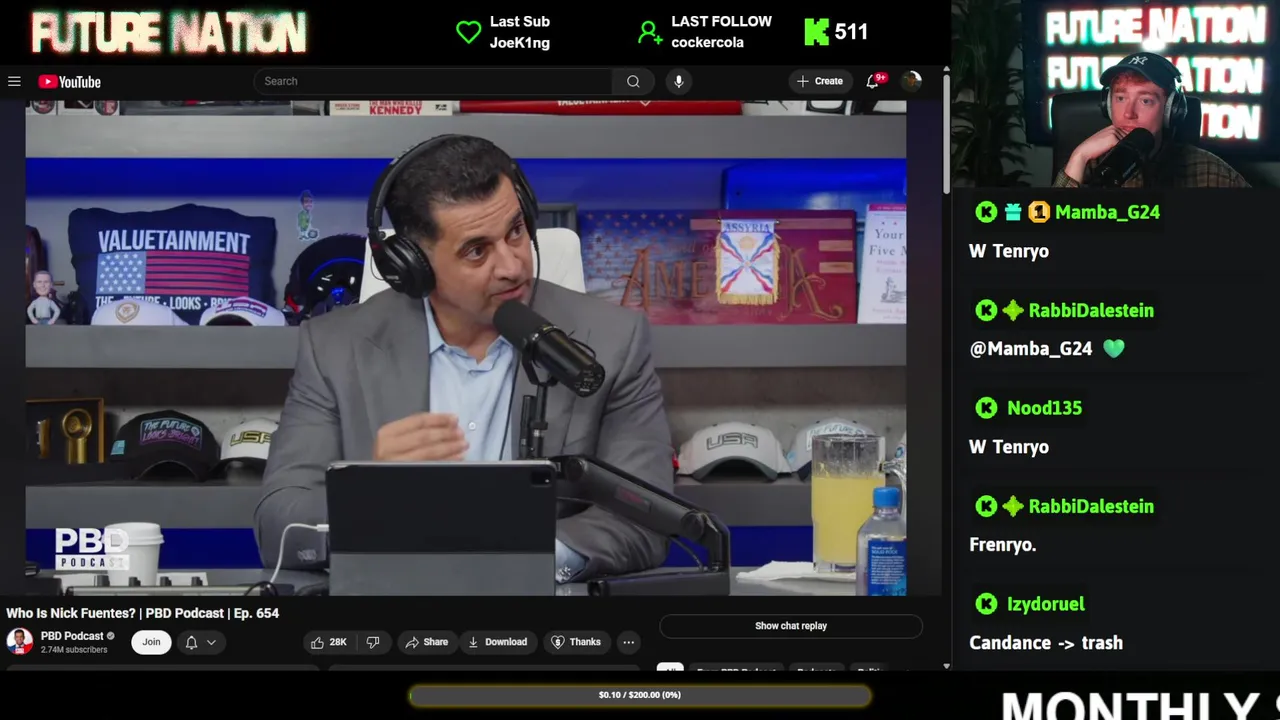
Task: Click the streamer webcam feed
Action: click(1115, 94)
